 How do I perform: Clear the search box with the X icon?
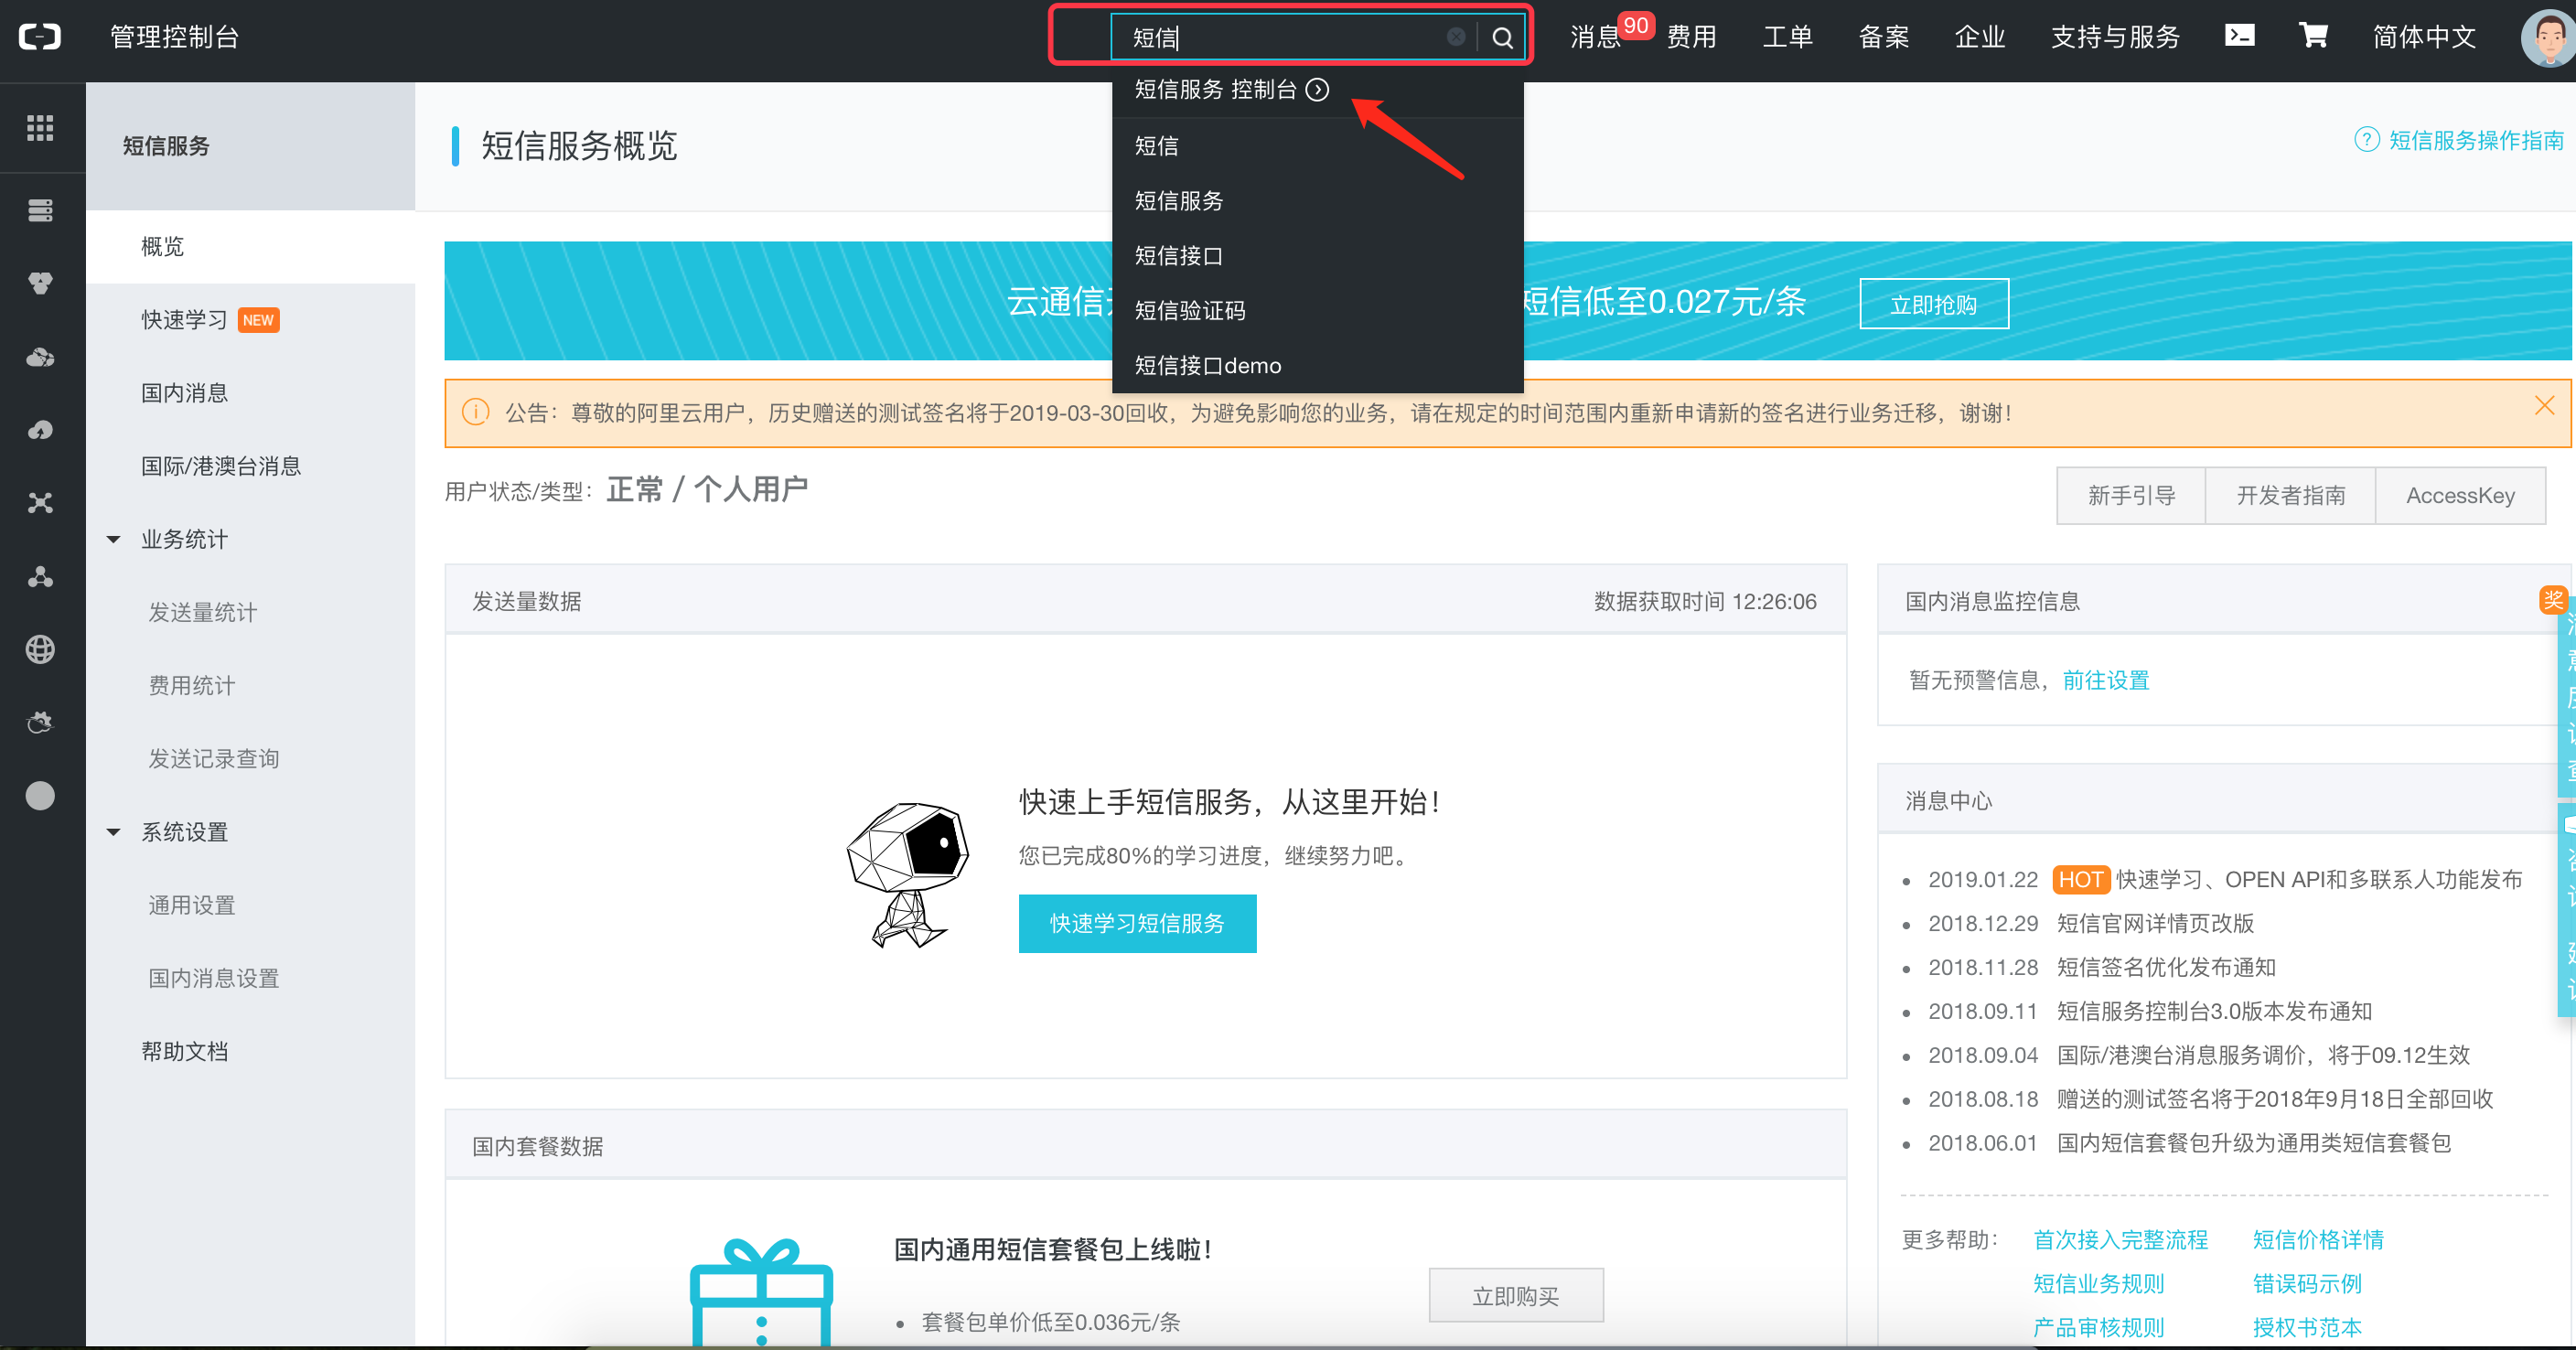[1456, 37]
